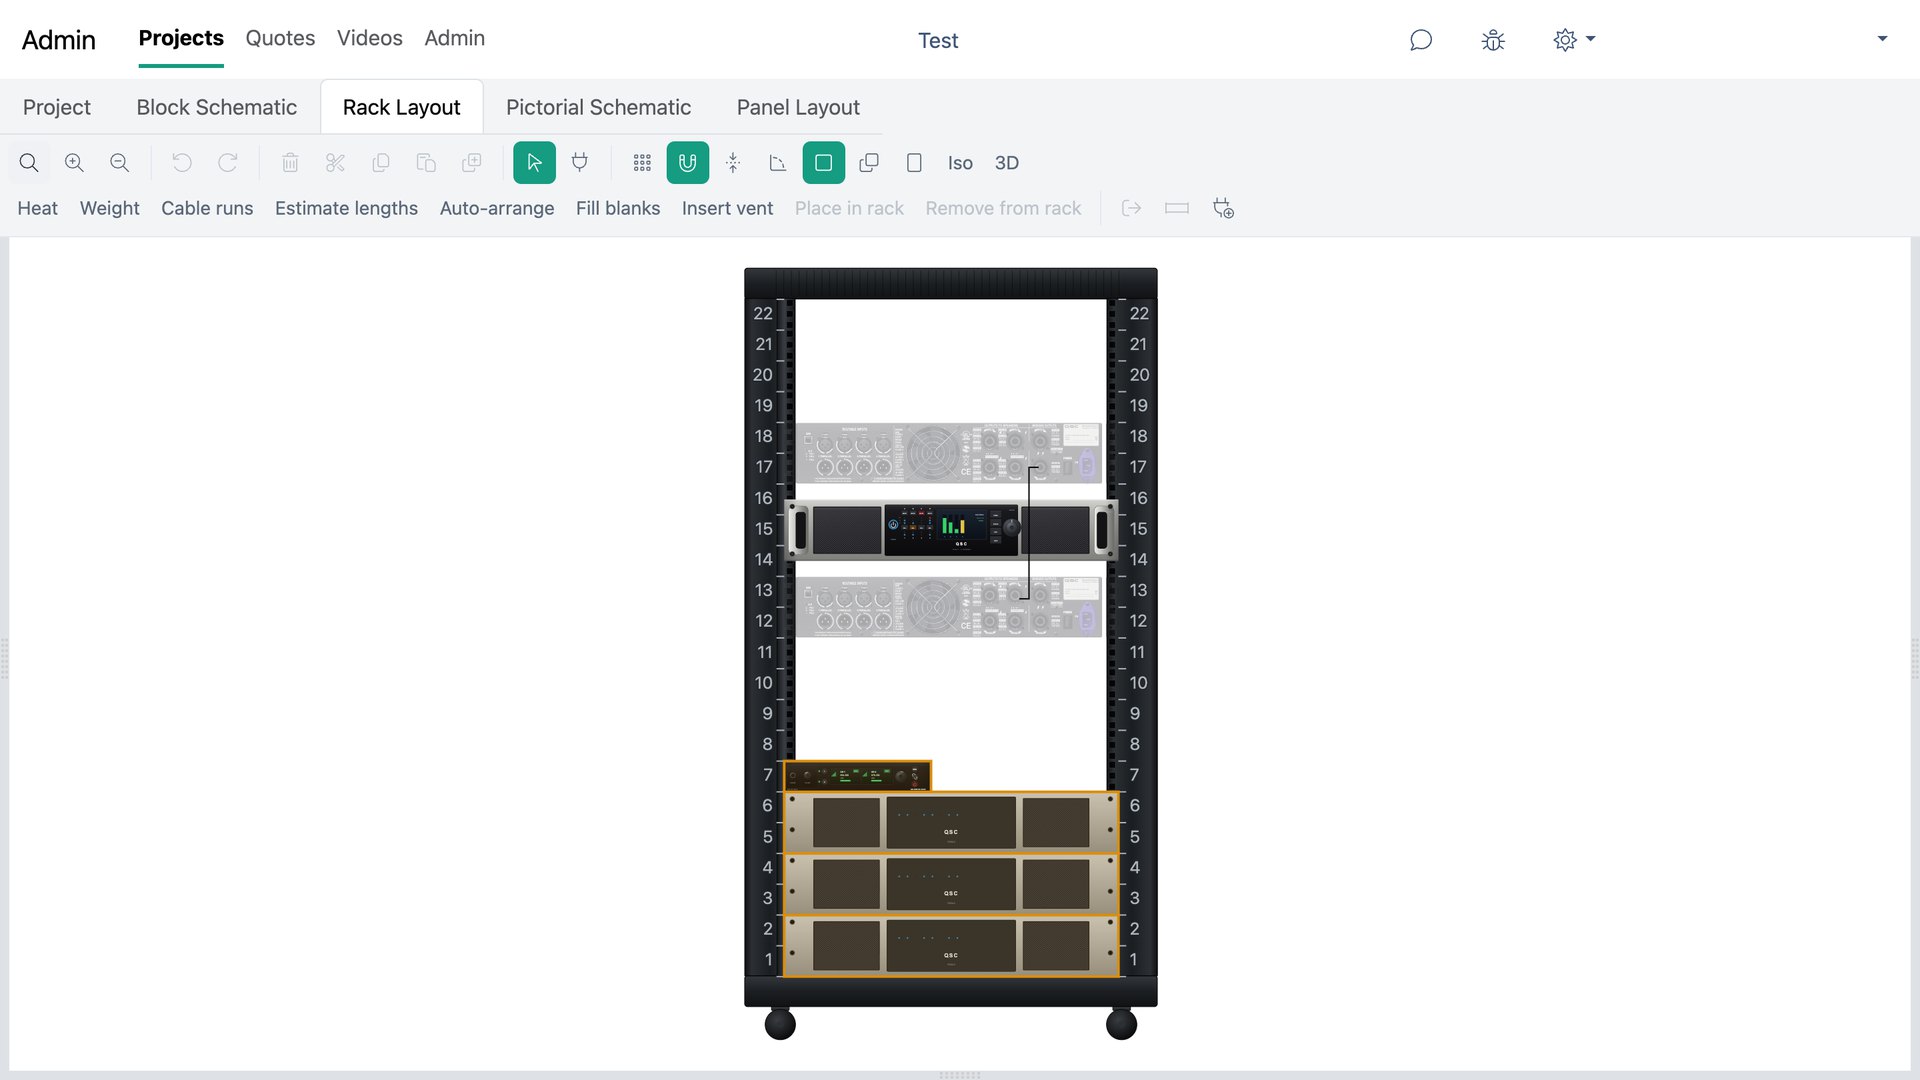Select the QSC amplifier at rack unit 15
1920x1080 pixels.
click(x=950, y=529)
